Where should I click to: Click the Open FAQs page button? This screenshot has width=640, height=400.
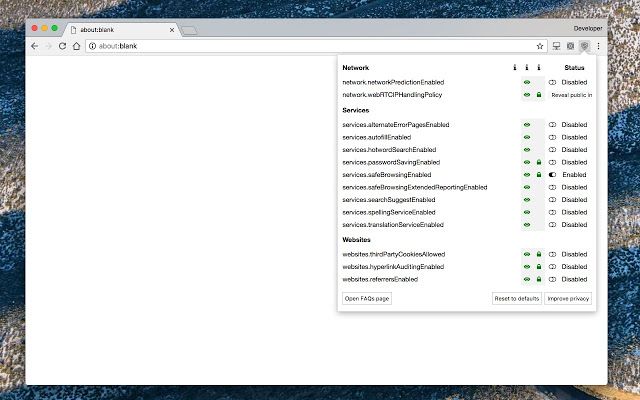(367, 299)
